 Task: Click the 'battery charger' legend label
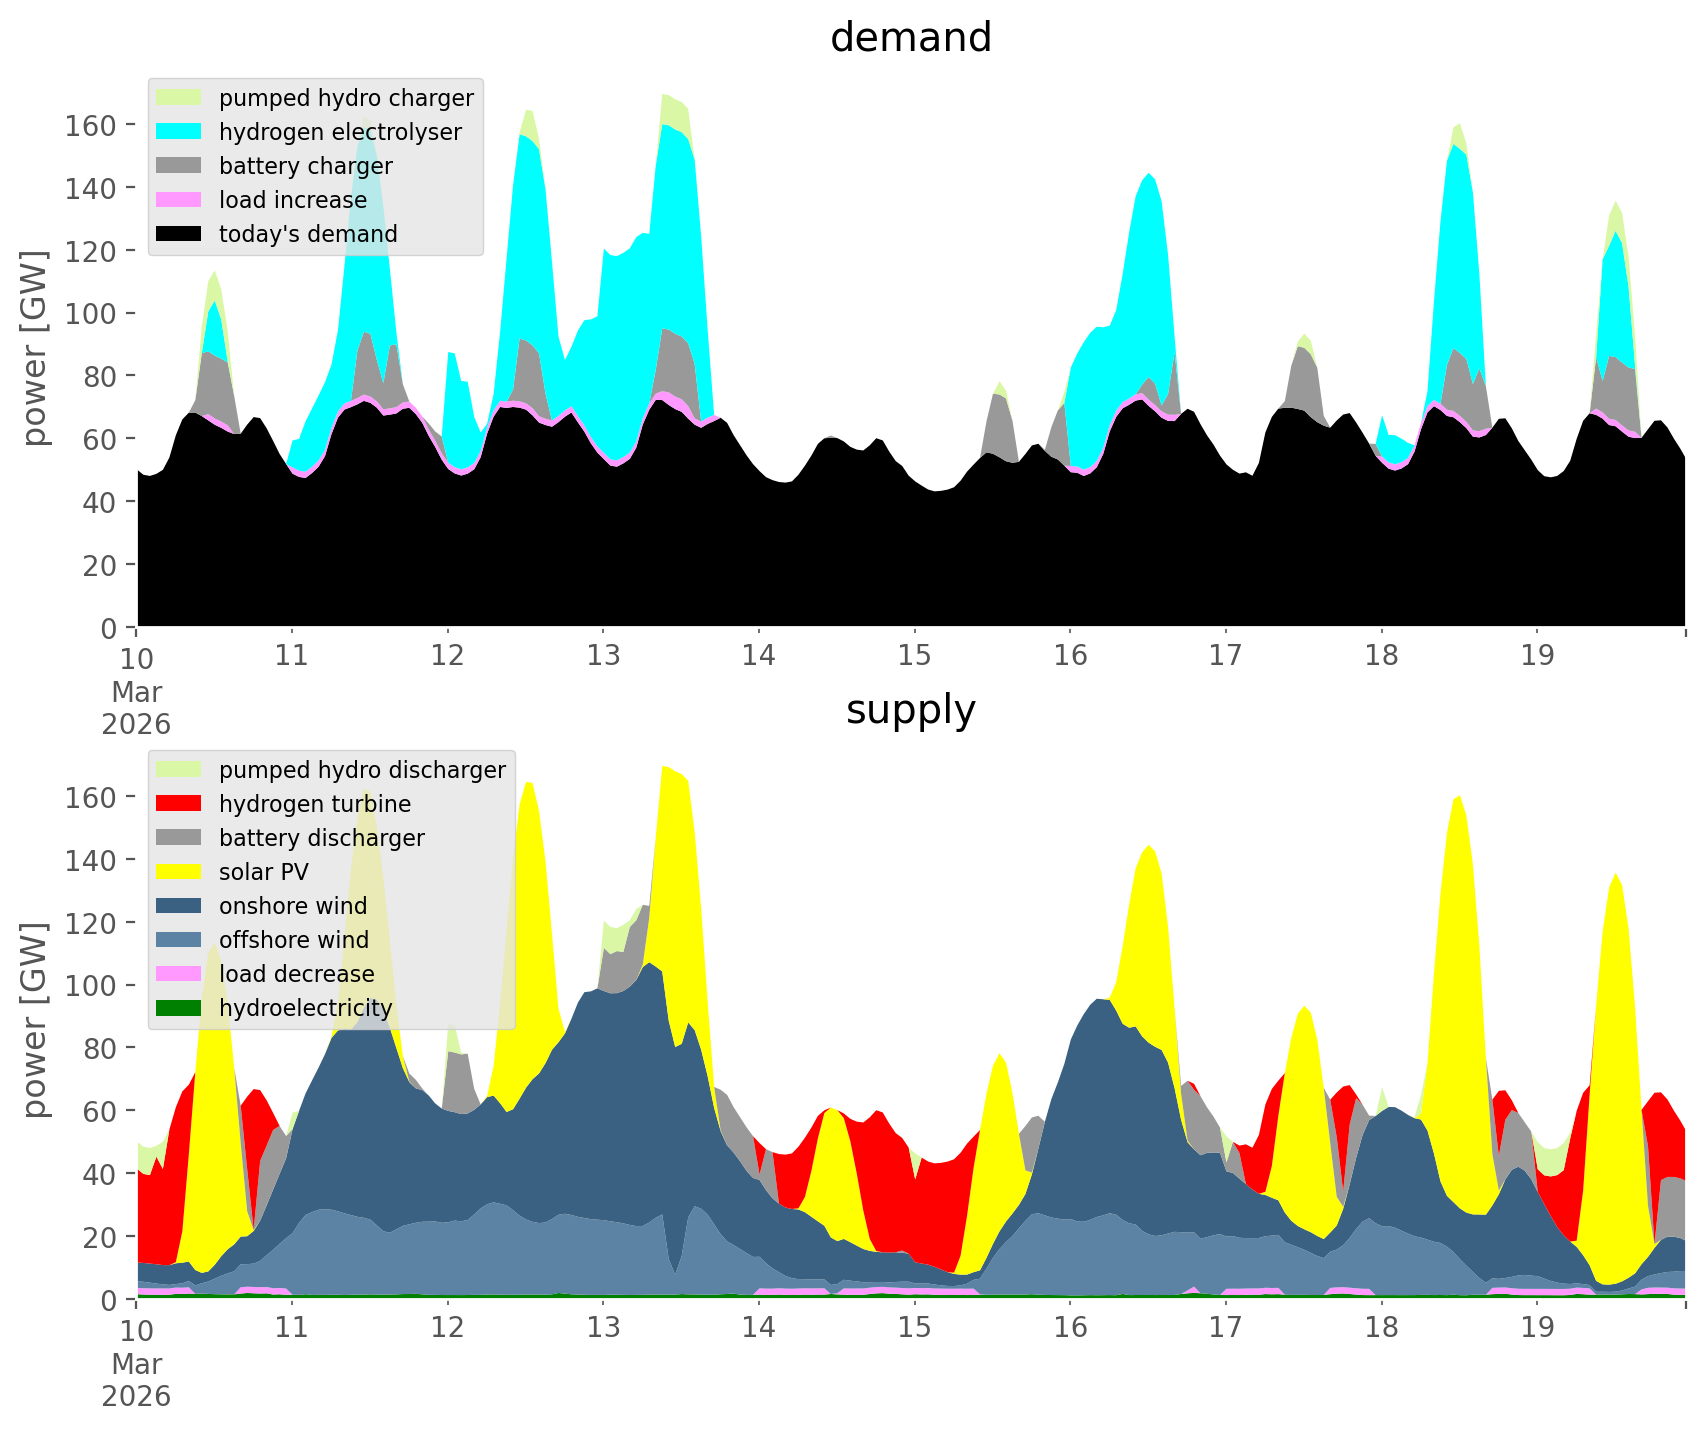pos(305,166)
